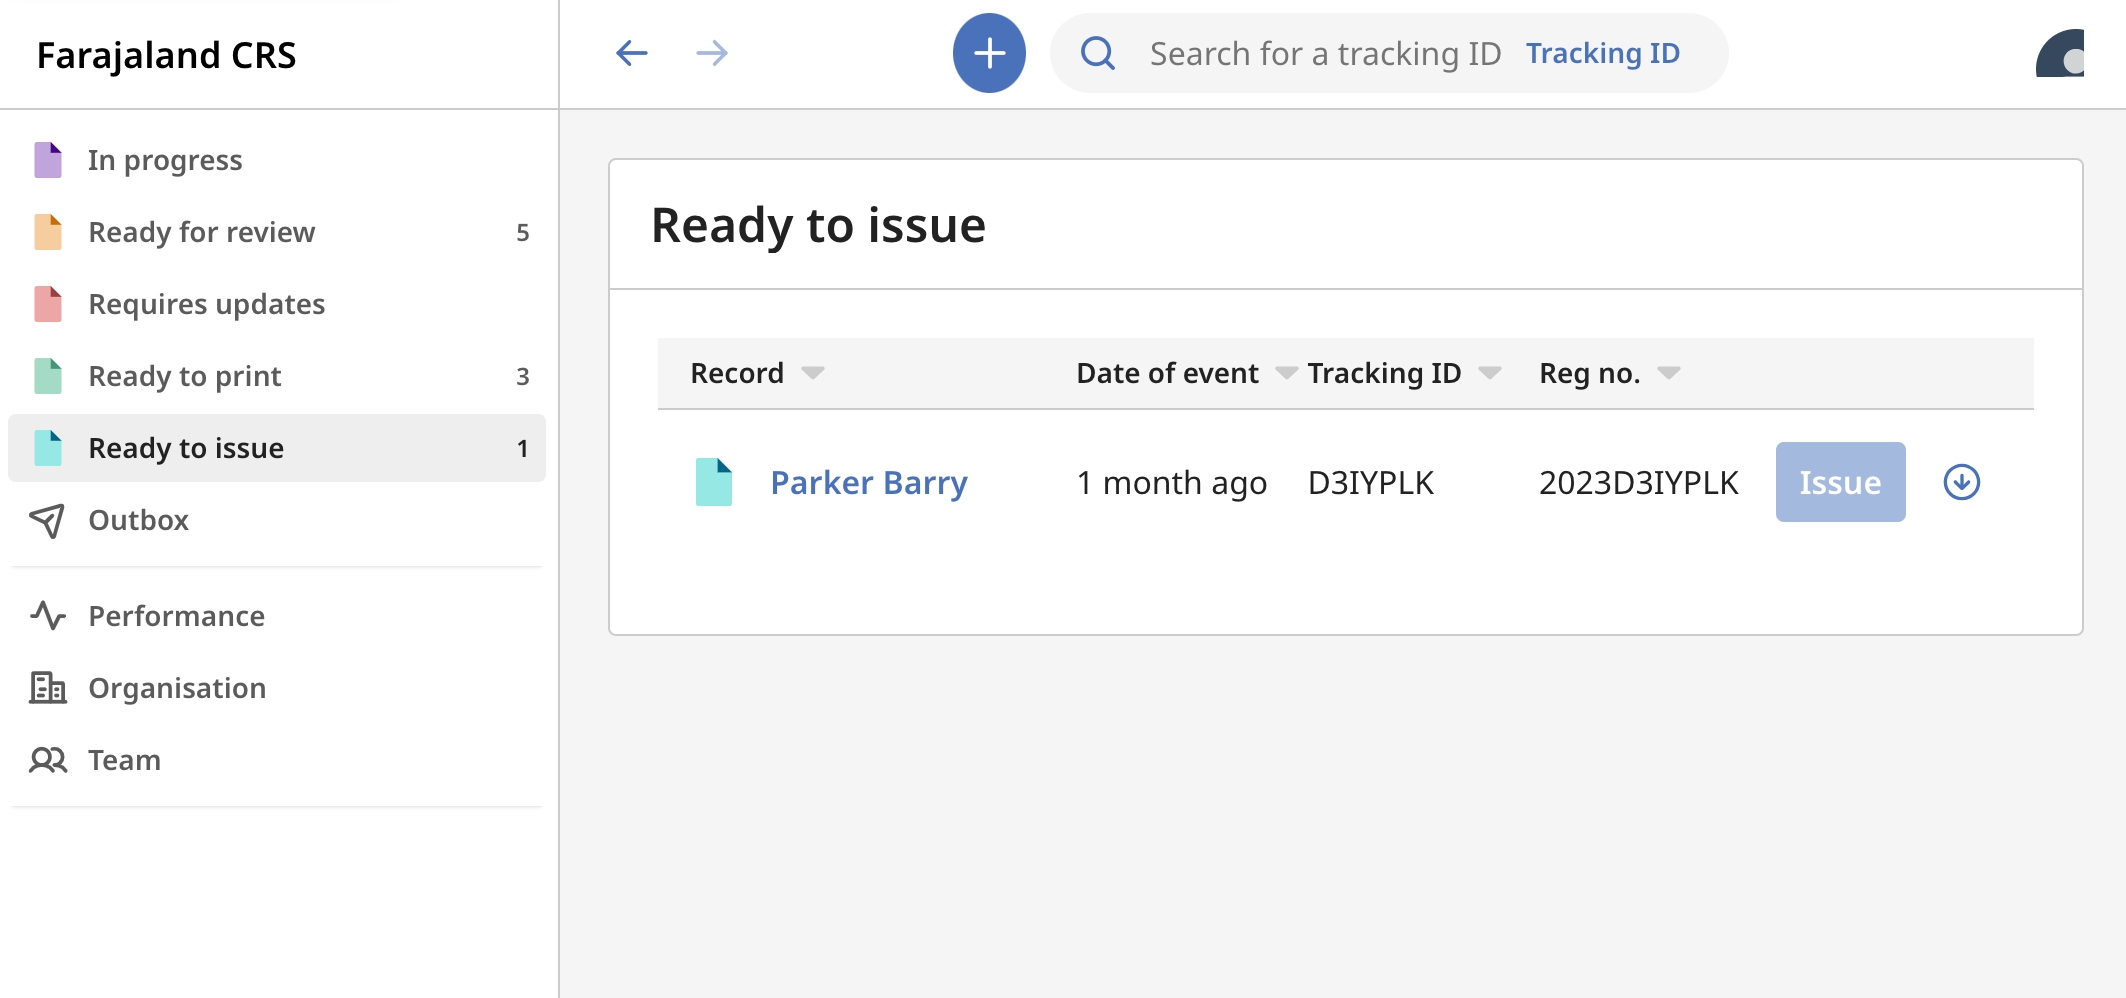
Task: Click the tracking ID search field
Action: click(x=1324, y=53)
